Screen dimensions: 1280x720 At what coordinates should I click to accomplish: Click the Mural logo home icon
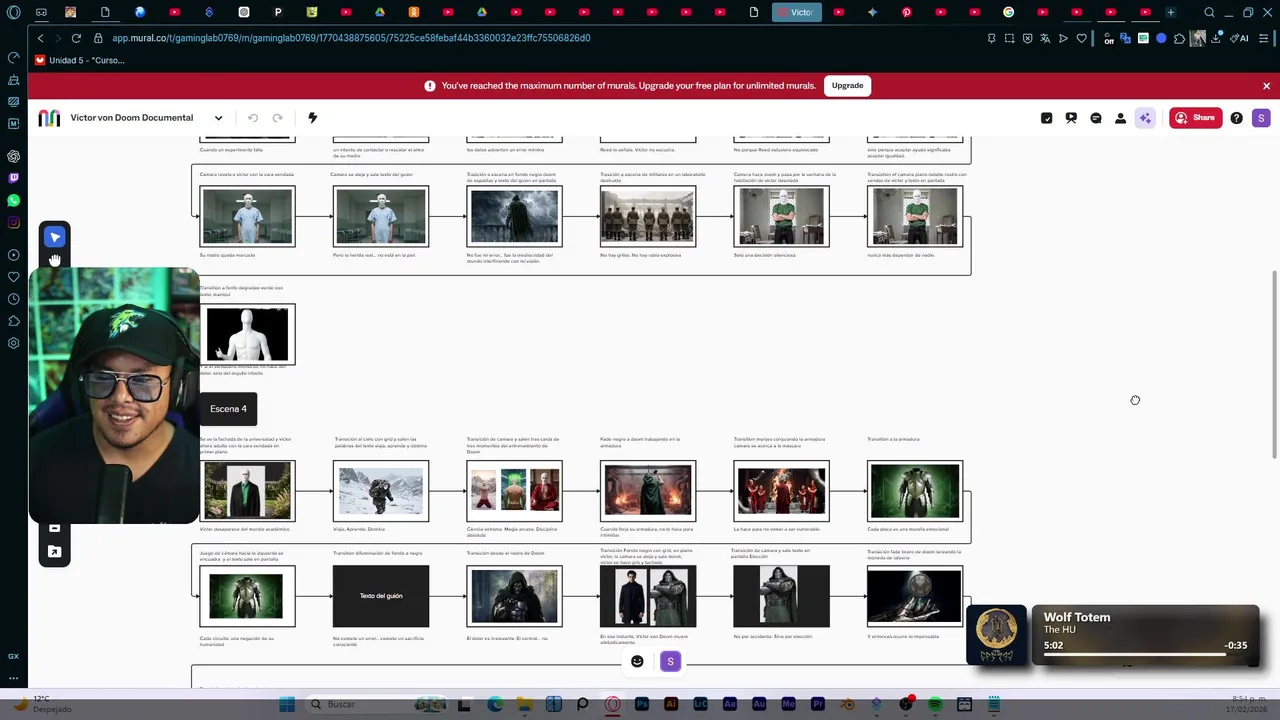pos(49,118)
